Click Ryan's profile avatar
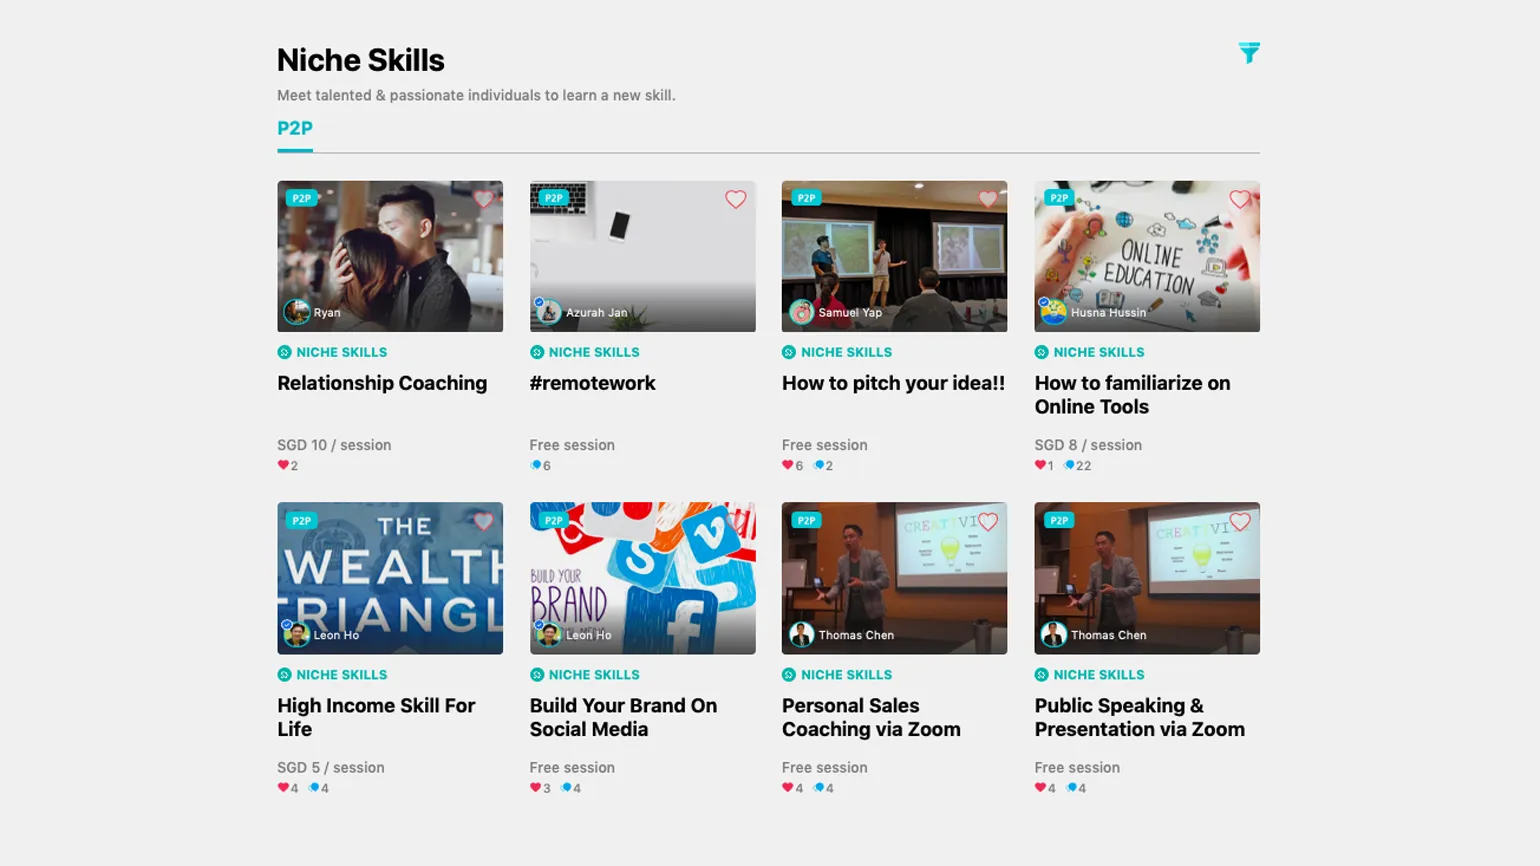This screenshot has height=866, width=1540. (x=296, y=312)
